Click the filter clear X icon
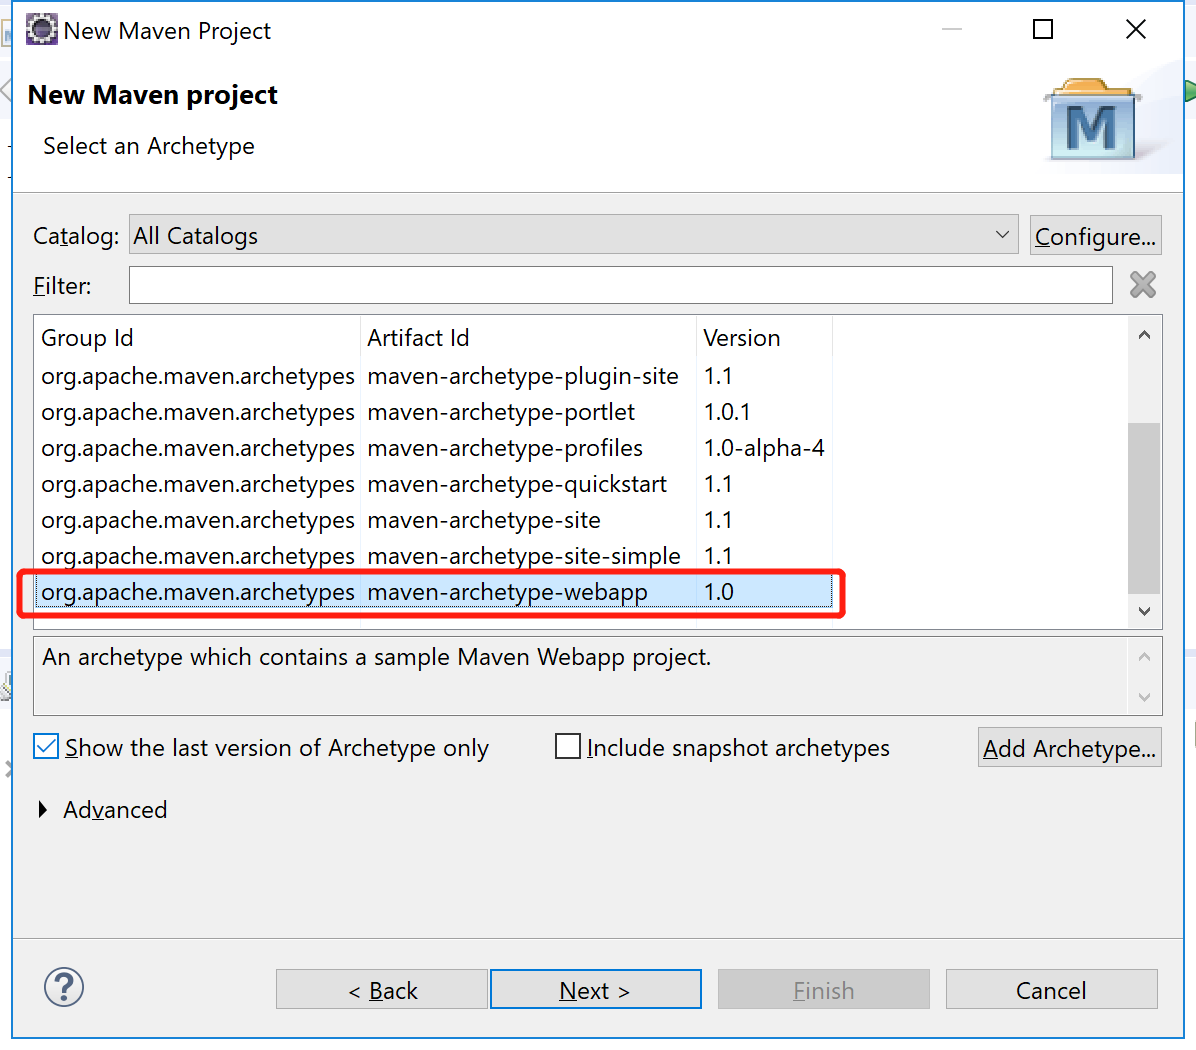This screenshot has height=1050, width=1196. click(x=1142, y=285)
